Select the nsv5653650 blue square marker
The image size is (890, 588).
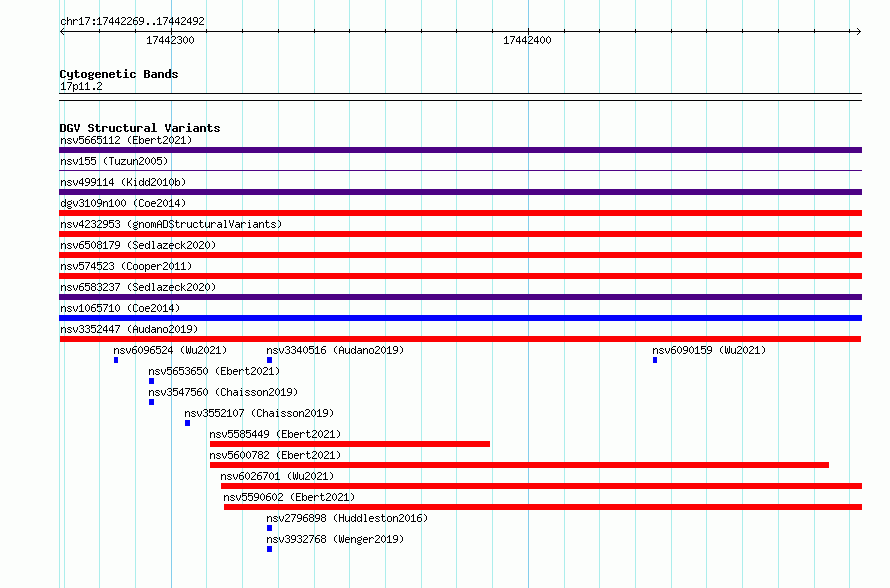152,381
